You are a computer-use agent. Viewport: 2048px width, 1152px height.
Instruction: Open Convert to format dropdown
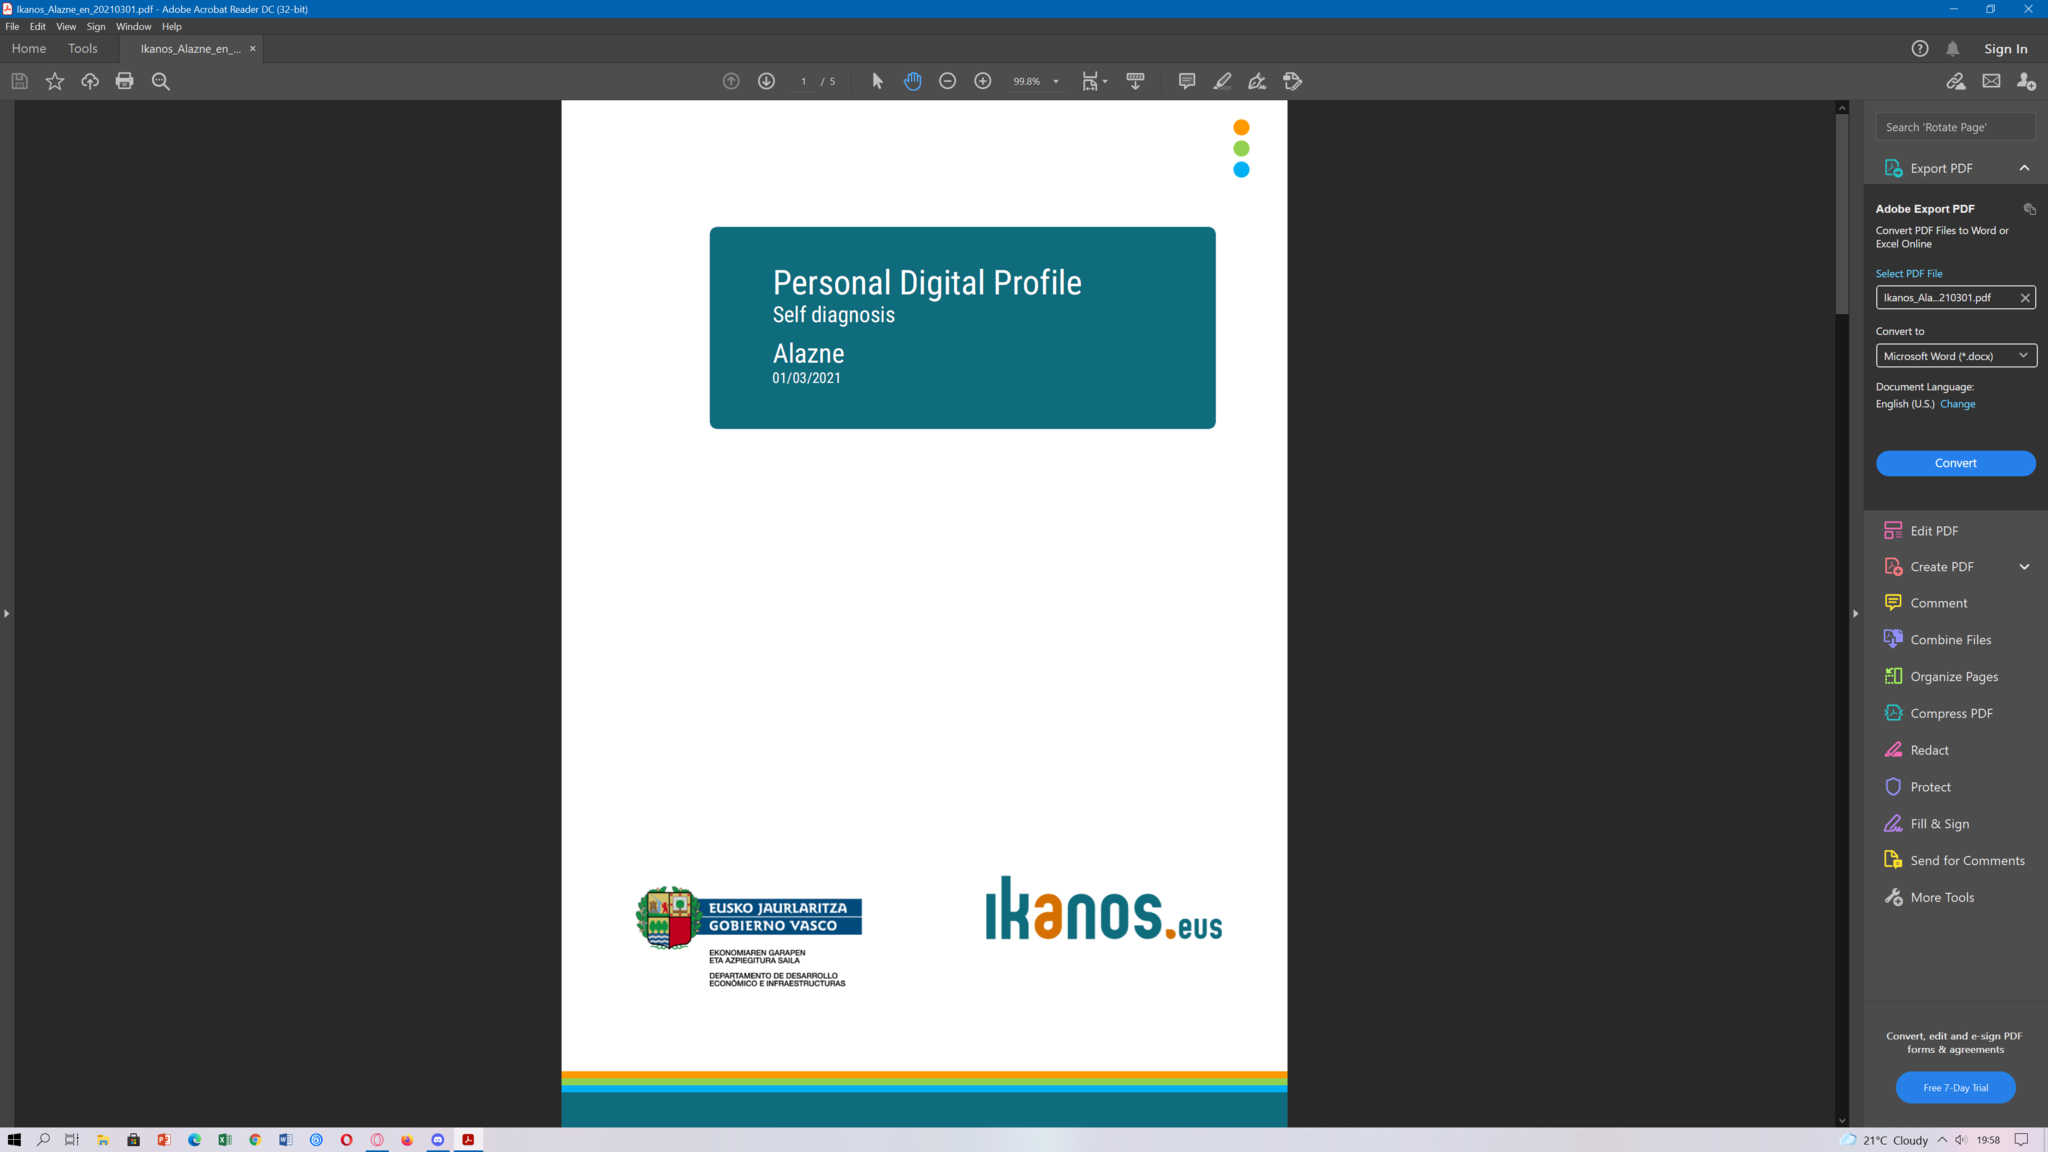click(1955, 356)
